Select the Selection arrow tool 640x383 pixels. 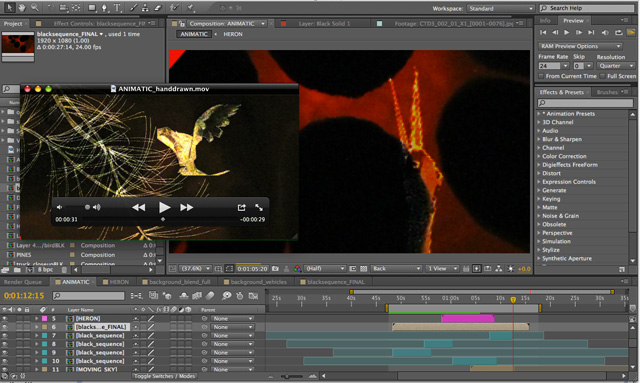click(x=9, y=7)
